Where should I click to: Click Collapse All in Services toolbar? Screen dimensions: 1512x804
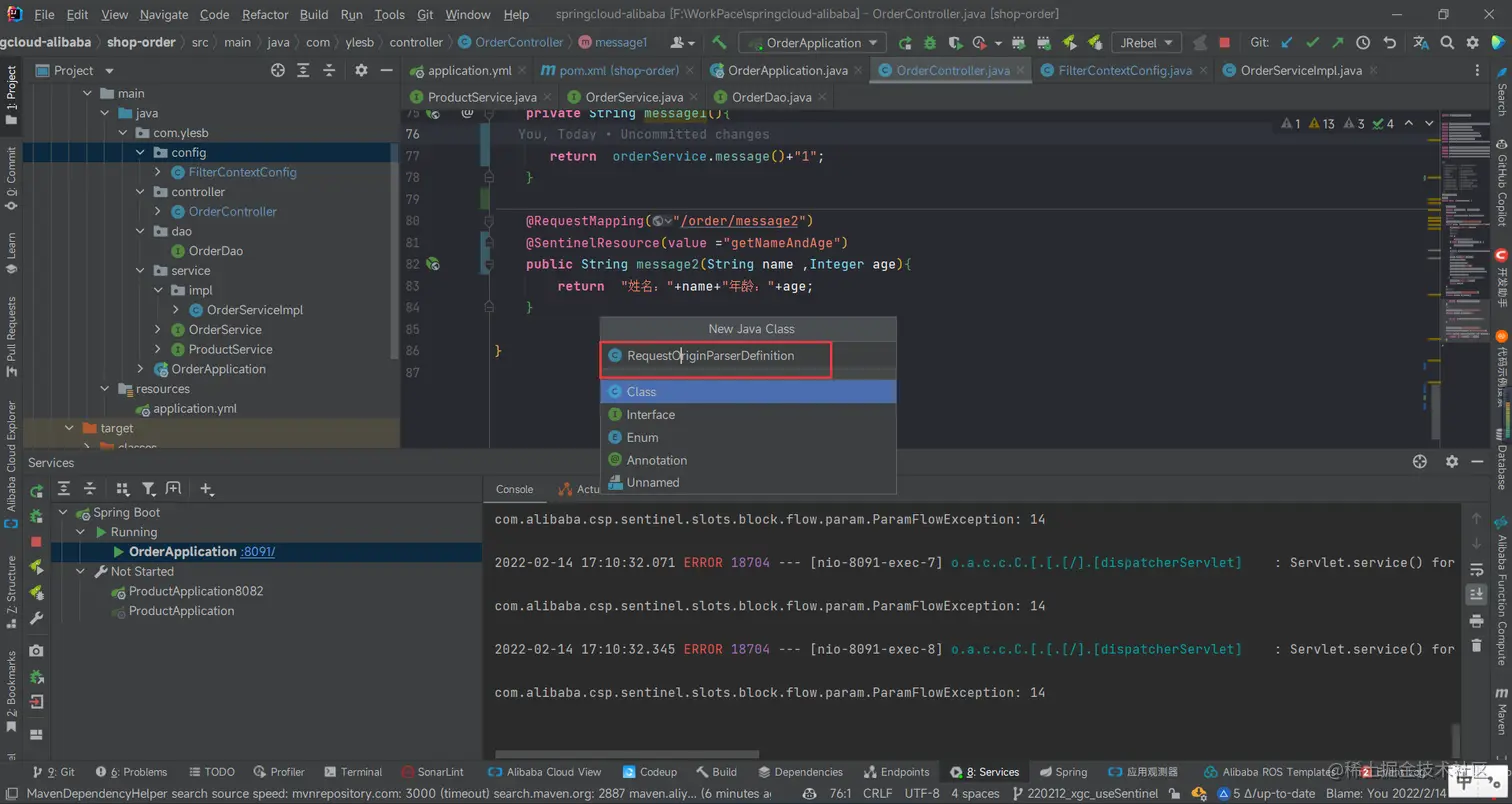[90, 489]
